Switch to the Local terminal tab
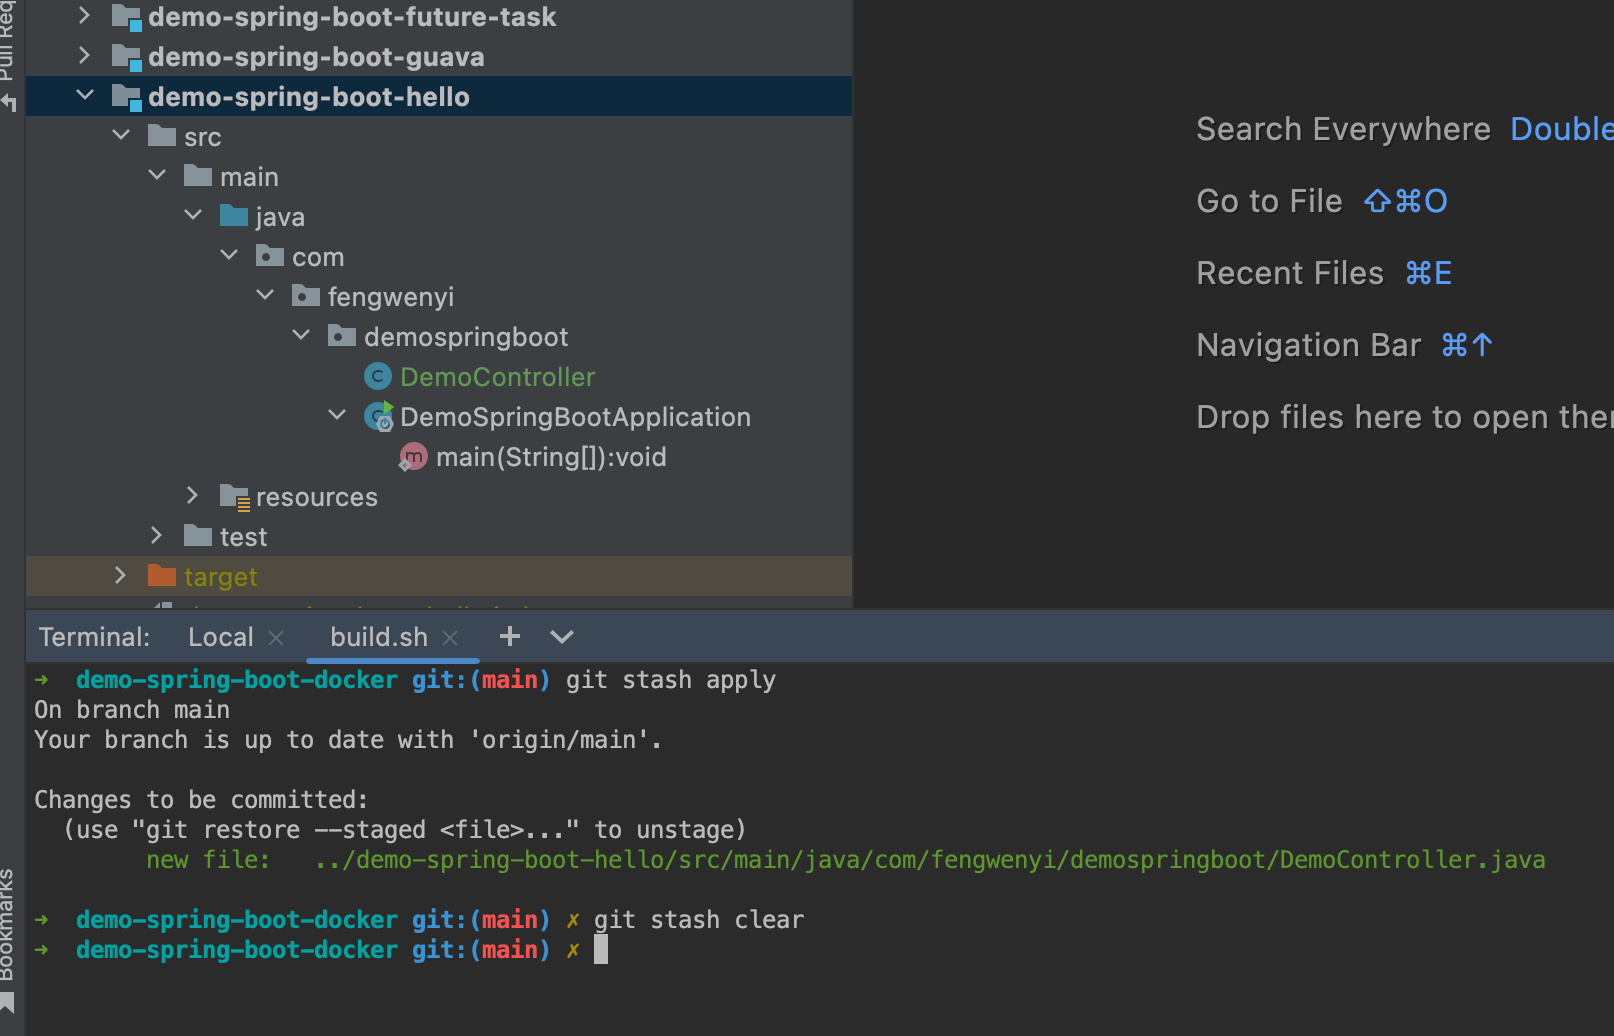The height and width of the screenshot is (1036, 1614). click(x=221, y=637)
